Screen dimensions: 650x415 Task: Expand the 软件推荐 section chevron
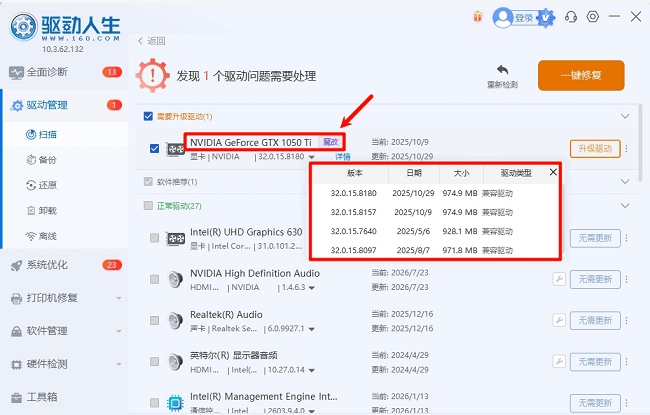coord(625,182)
